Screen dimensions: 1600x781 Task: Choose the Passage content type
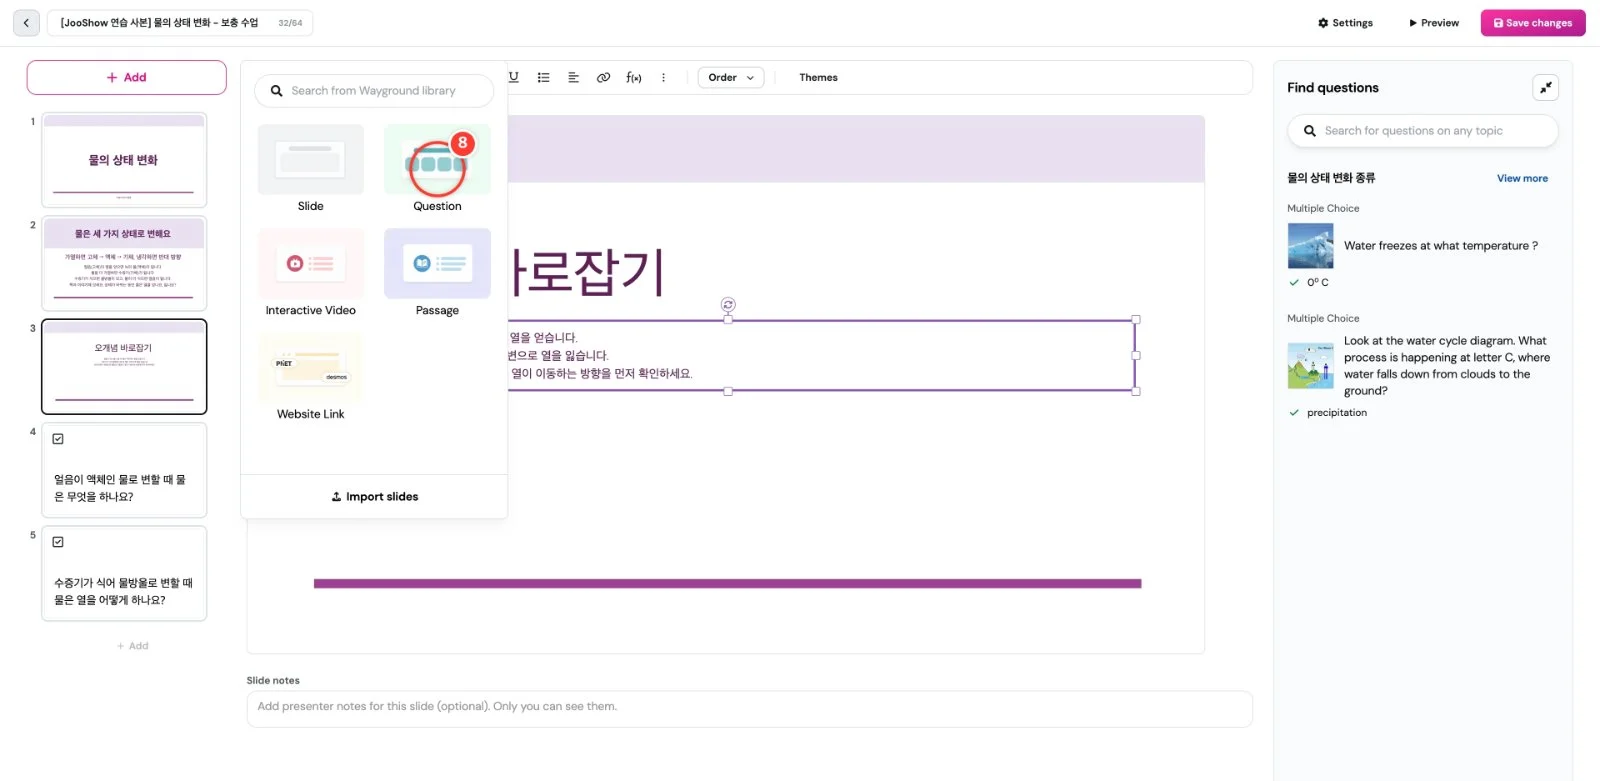[x=437, y=273]
